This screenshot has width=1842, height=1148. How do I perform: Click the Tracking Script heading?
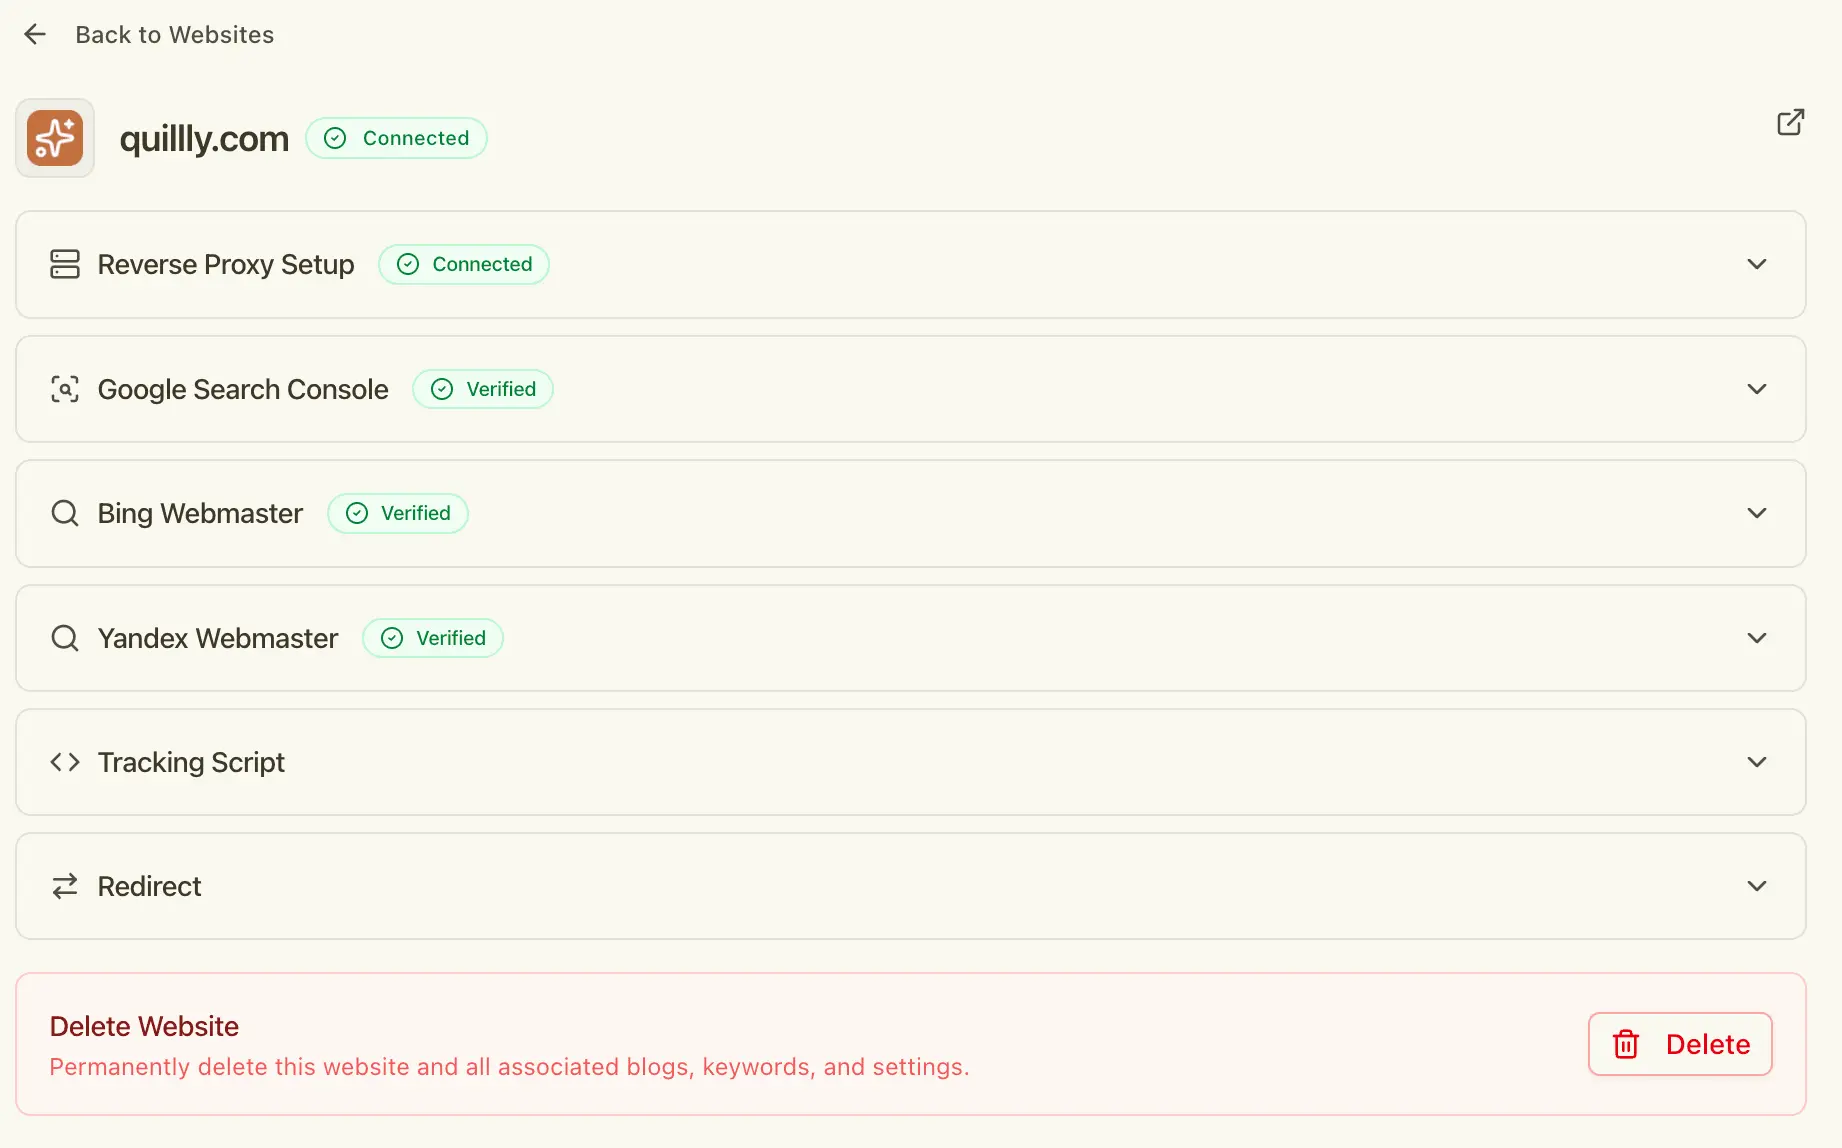(191, 762)
